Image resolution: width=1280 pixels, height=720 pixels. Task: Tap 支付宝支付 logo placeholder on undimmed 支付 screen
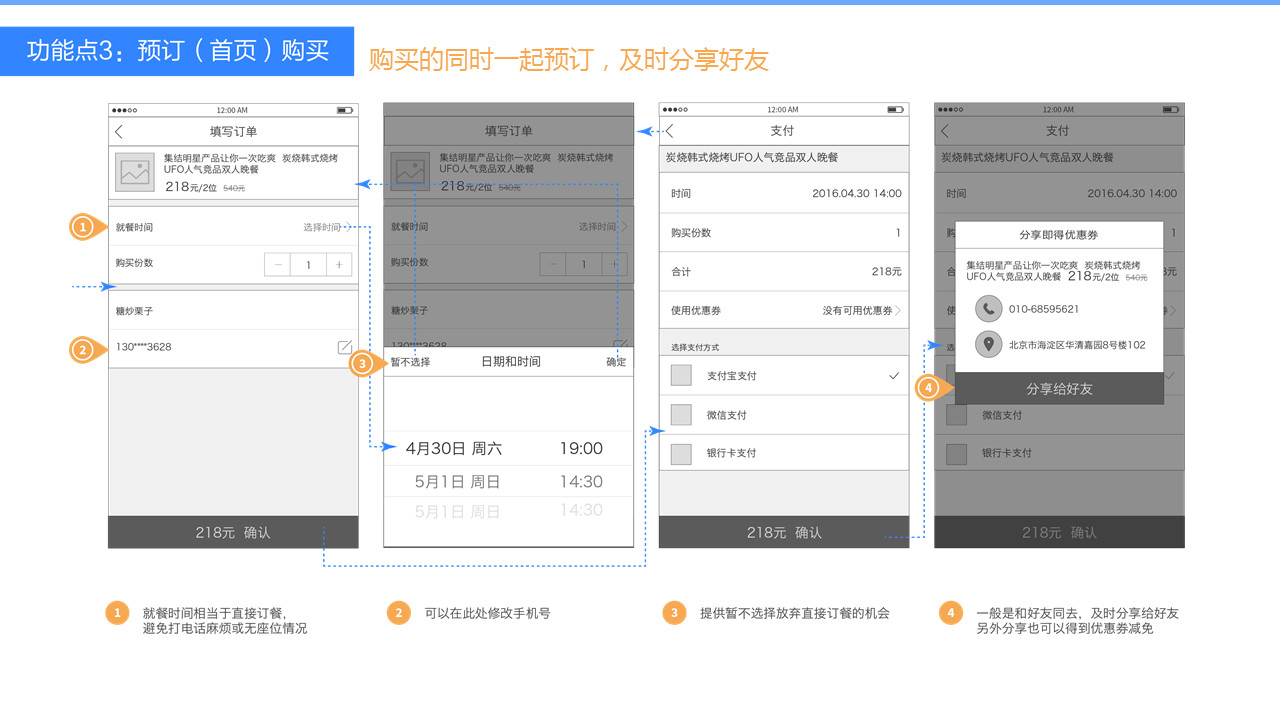pyautogui.click(x=681, y=376)
